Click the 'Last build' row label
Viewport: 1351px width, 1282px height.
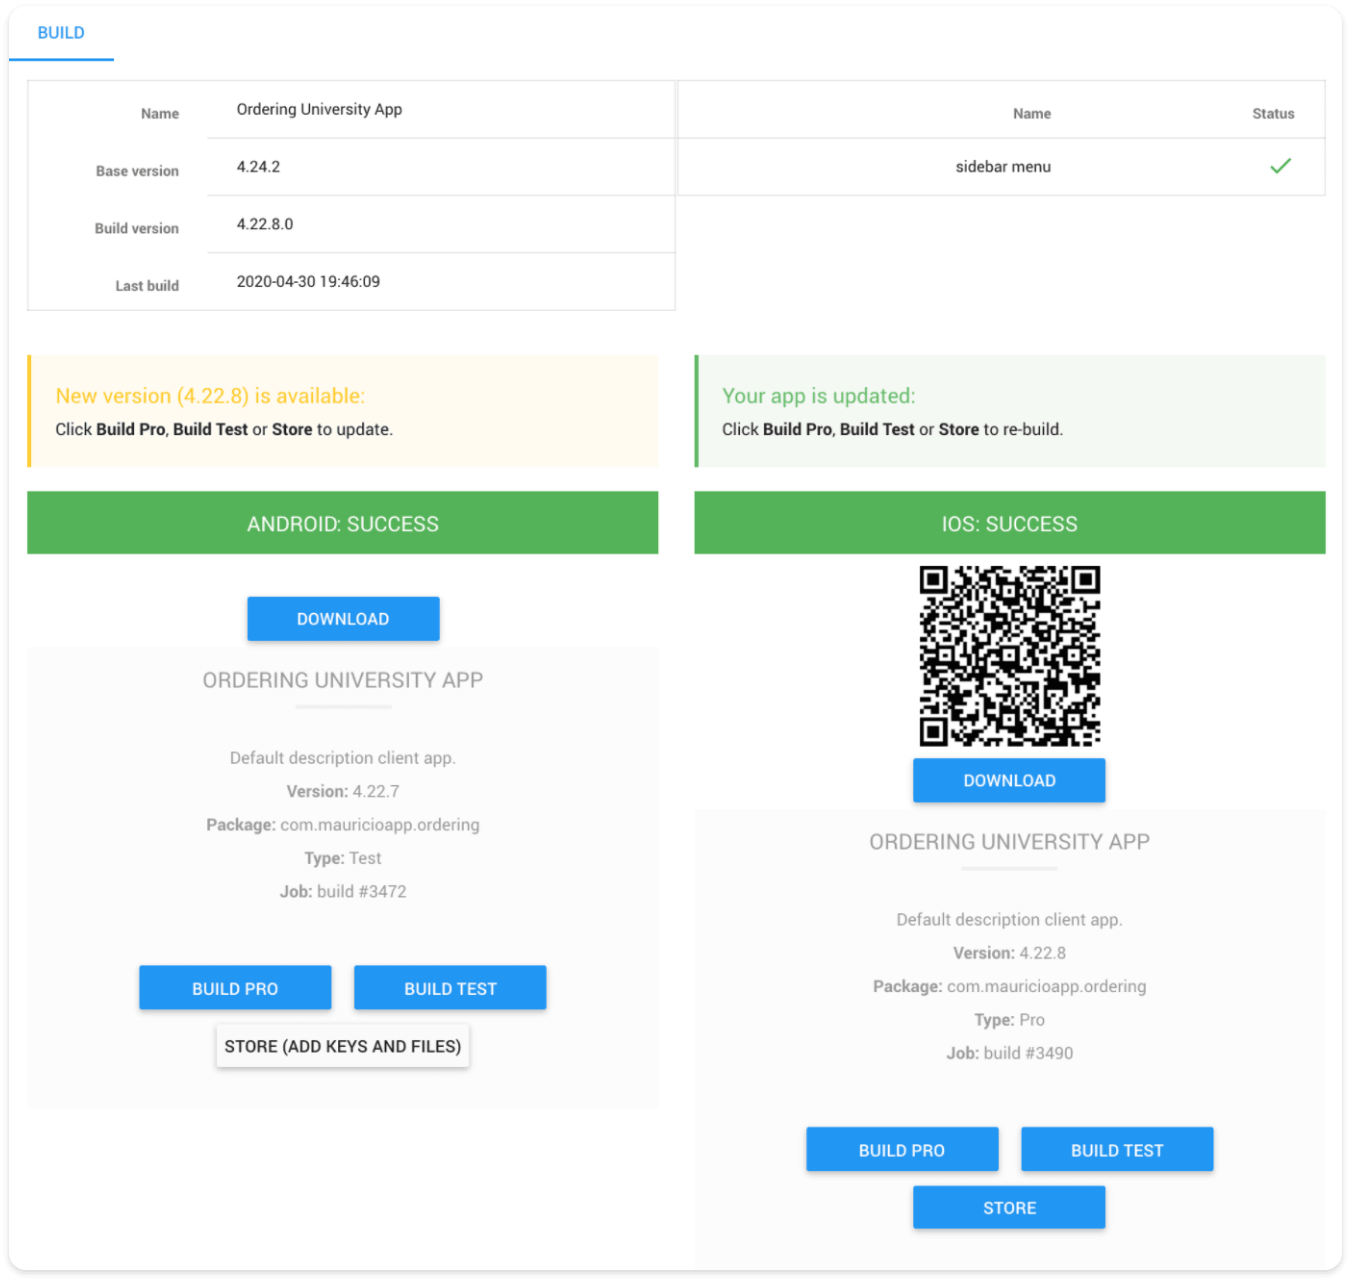pos(147,286)
